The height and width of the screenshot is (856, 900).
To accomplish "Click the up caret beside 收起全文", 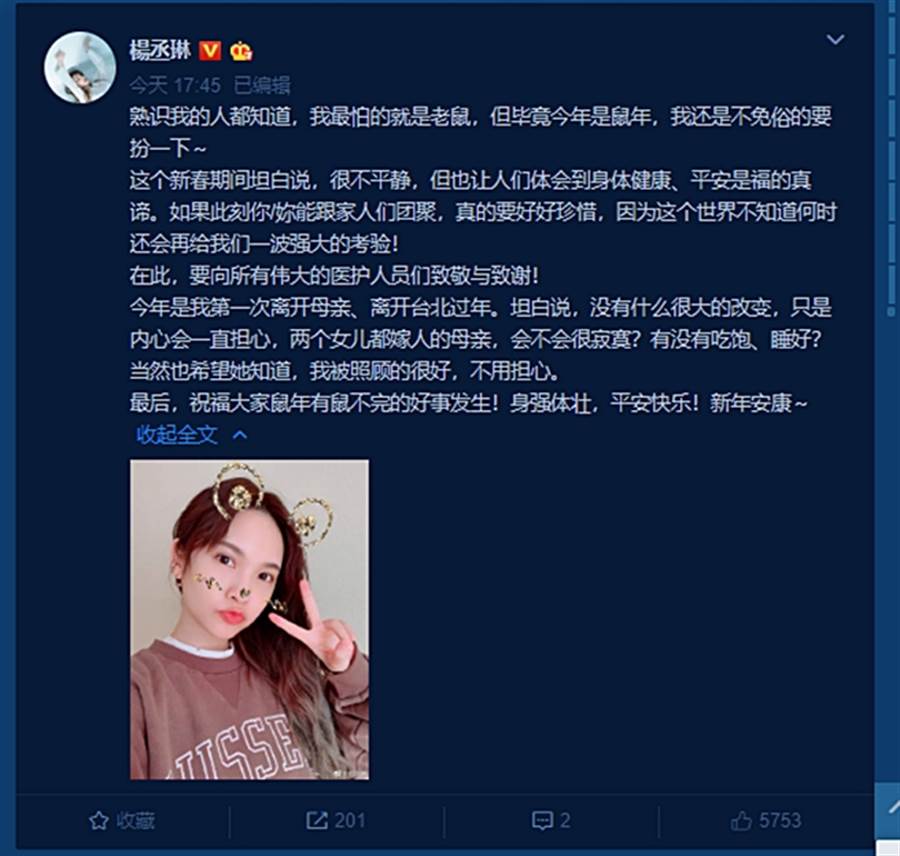I will [x=239, y=435].
